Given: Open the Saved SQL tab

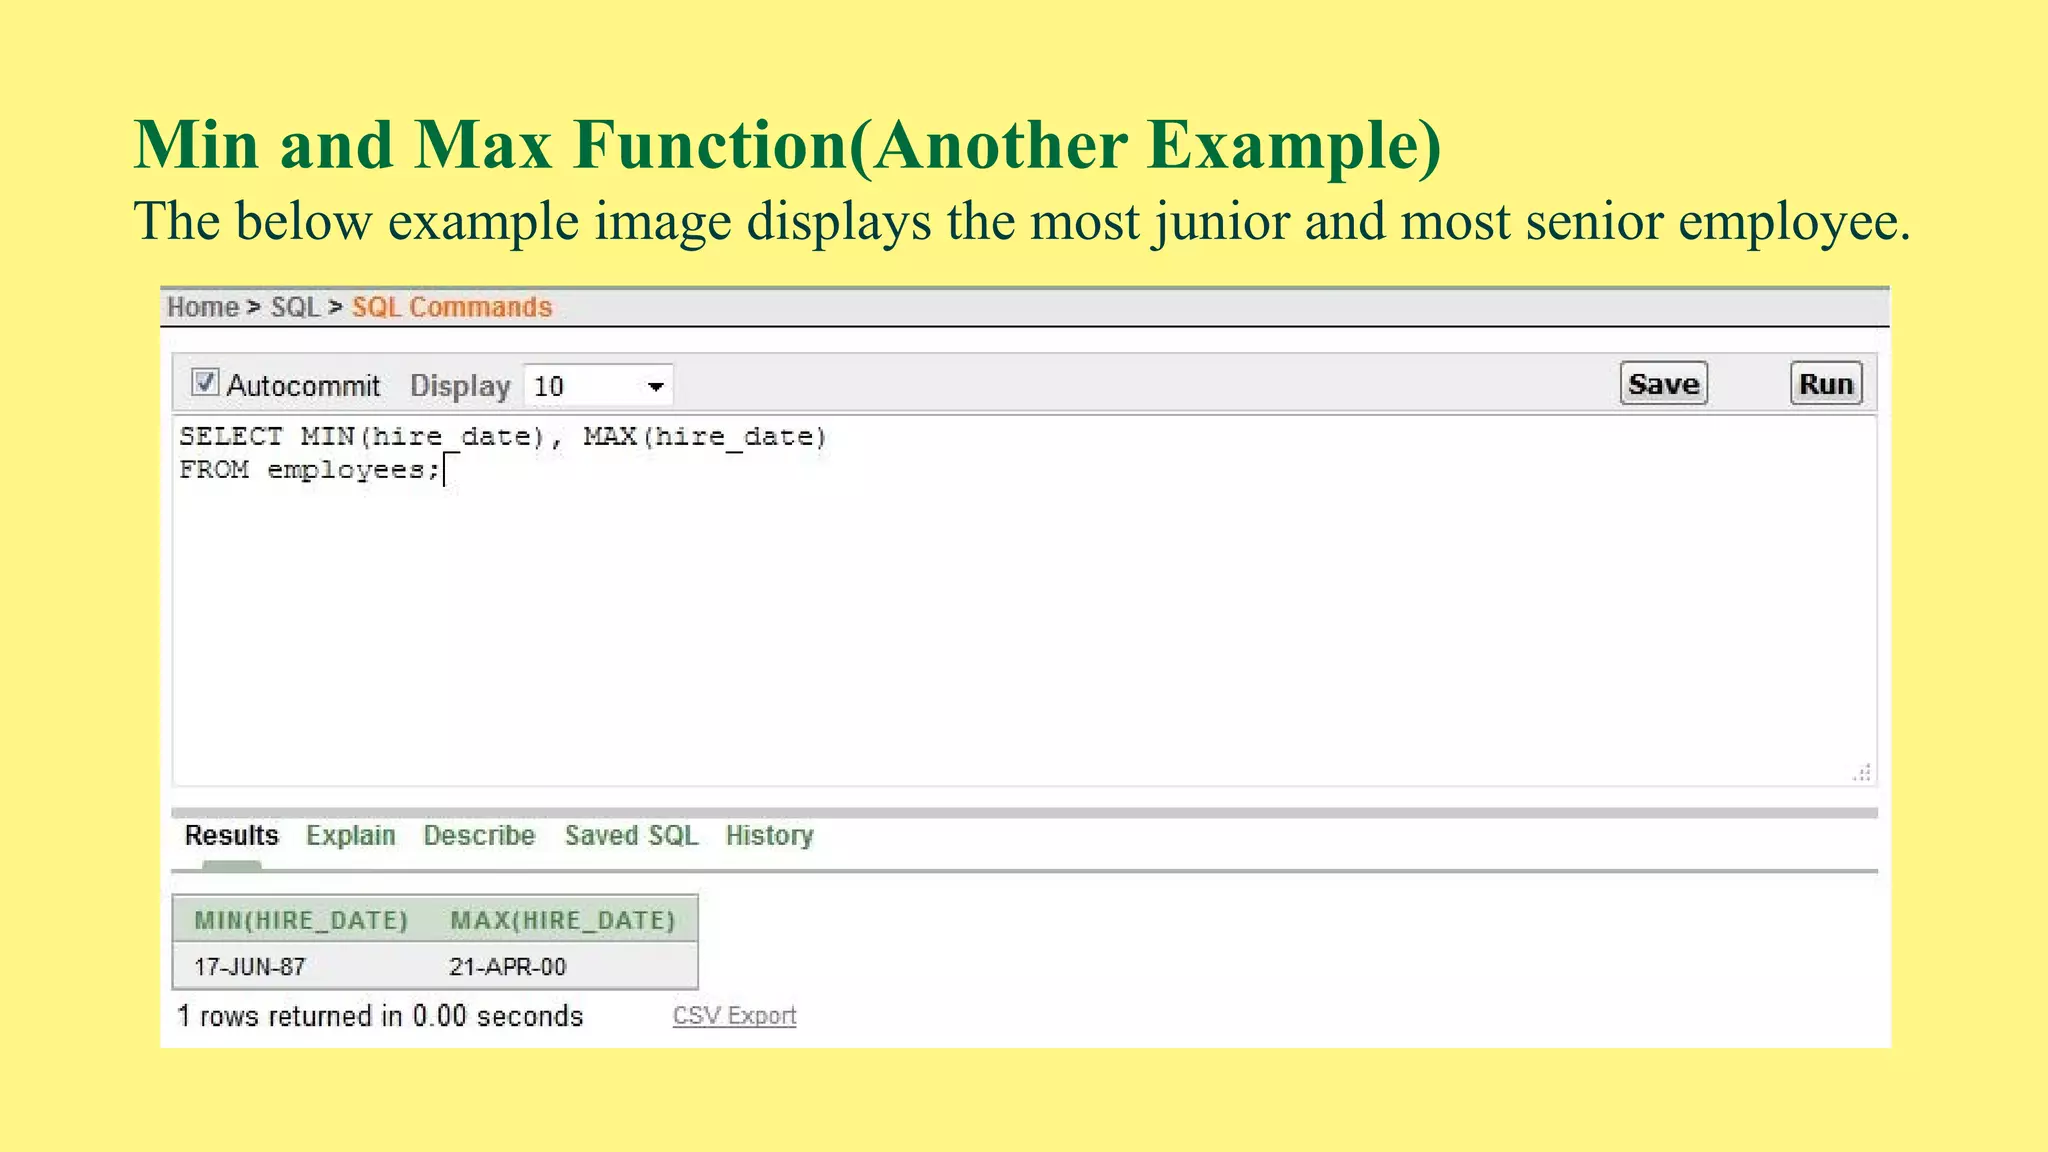Looking at the screenshot, I should click(x=631, y=836).
